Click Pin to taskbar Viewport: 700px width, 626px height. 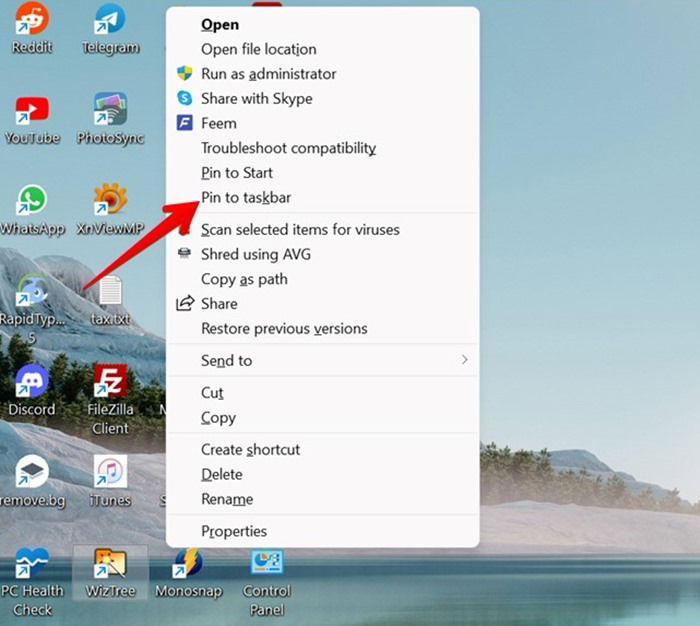322,197
